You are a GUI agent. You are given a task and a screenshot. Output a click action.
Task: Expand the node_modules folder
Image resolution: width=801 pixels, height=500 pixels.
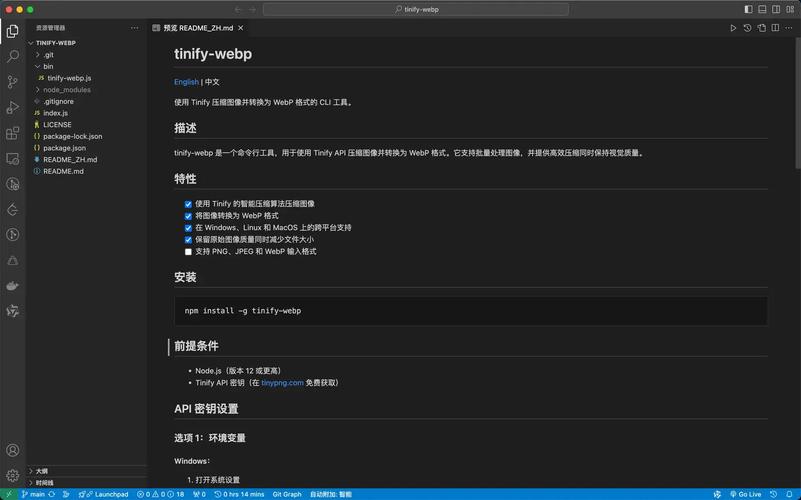tap(87, 90)
